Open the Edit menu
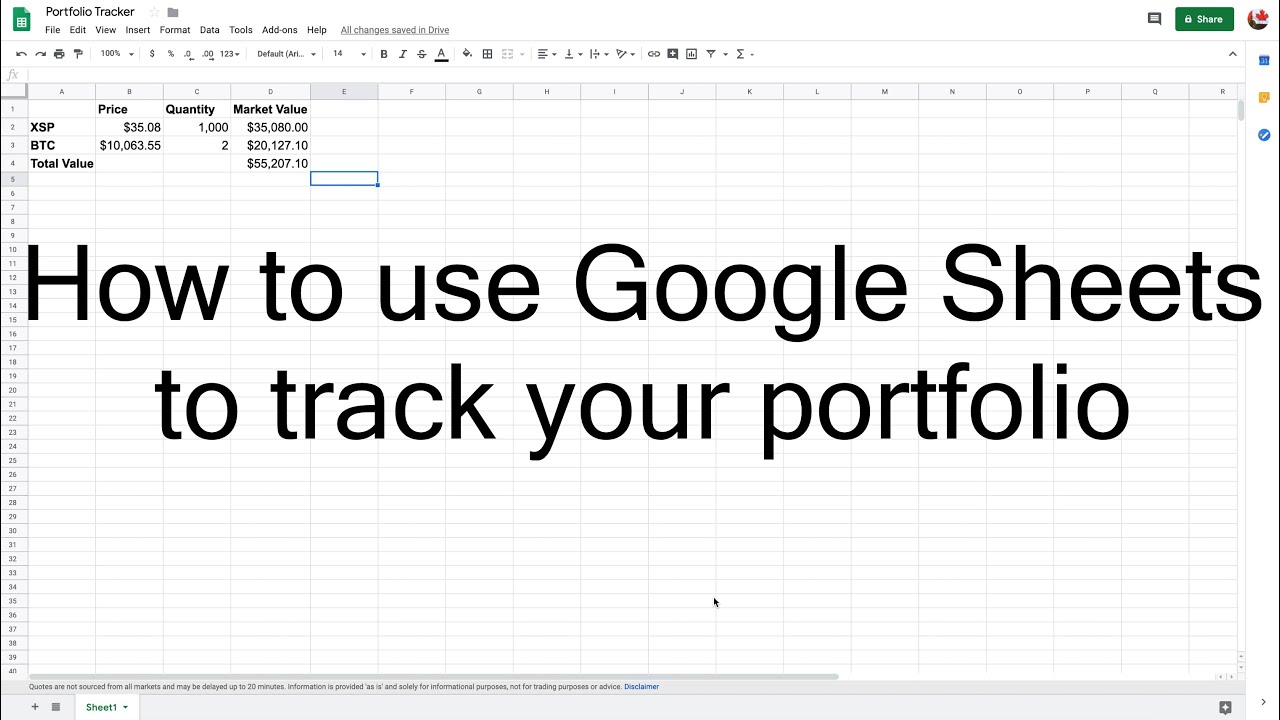 click(x=78, y=30)
